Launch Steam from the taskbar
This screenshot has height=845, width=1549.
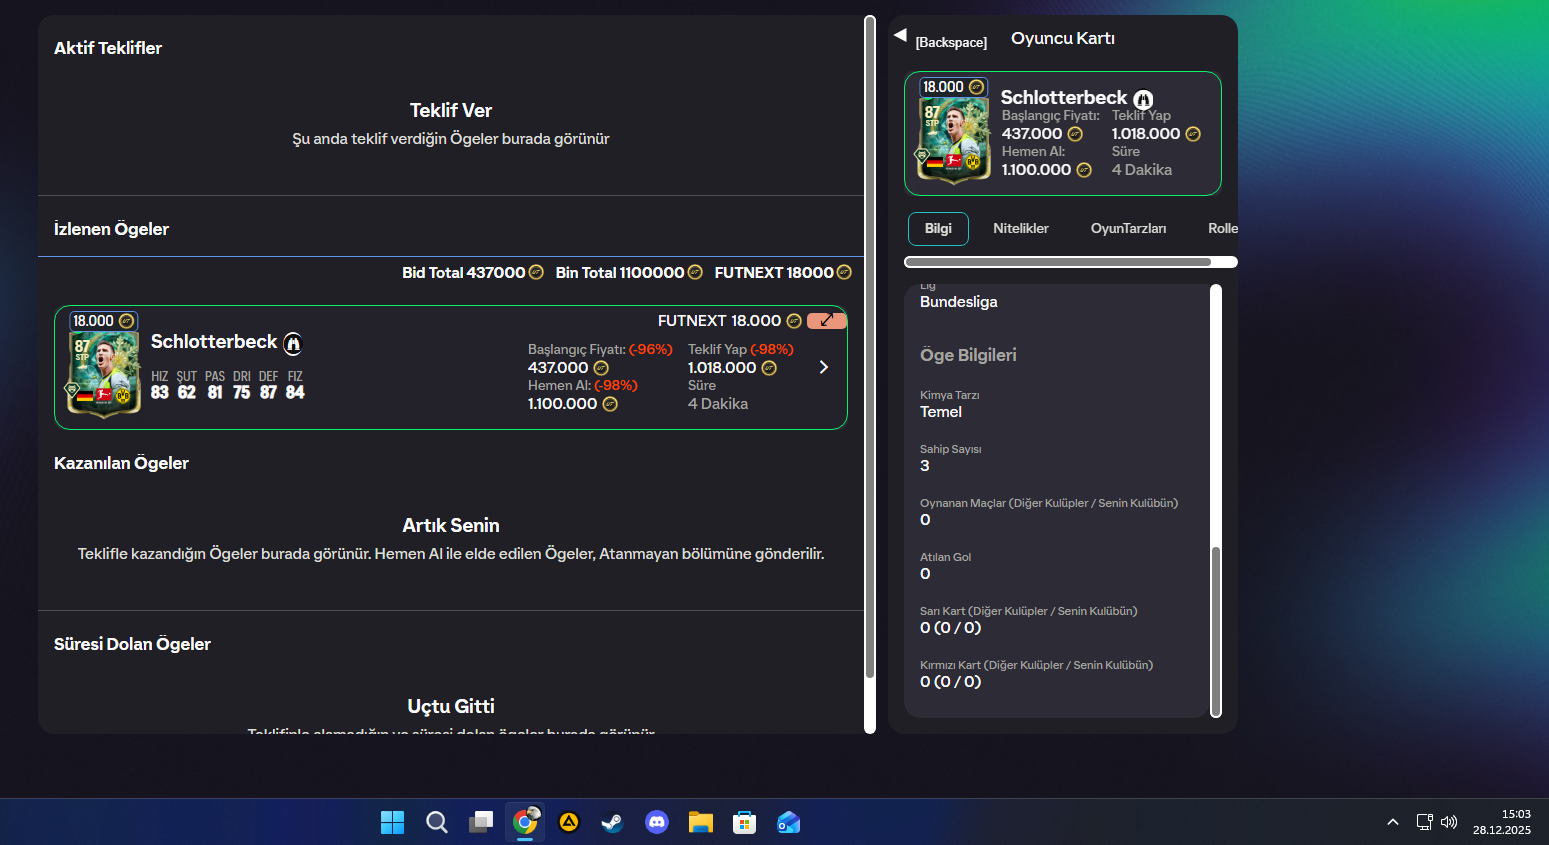pos(613,822)
